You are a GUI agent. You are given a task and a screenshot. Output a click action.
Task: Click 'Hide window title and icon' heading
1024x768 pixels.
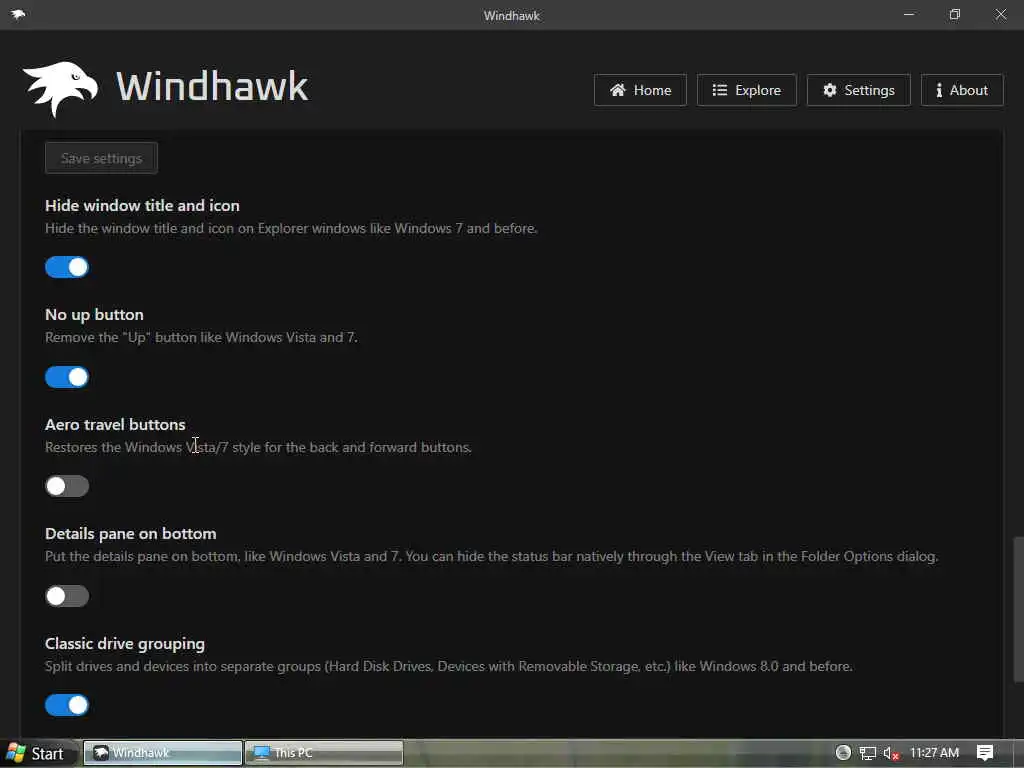(x=142, y=205)
